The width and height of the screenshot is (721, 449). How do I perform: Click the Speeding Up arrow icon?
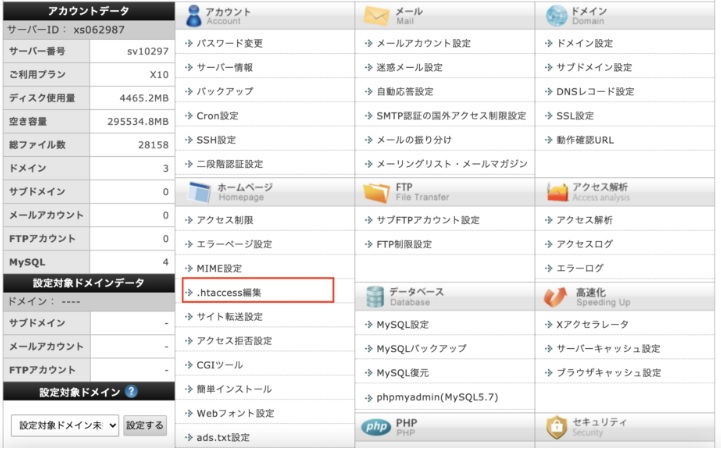tap(557, 297)
